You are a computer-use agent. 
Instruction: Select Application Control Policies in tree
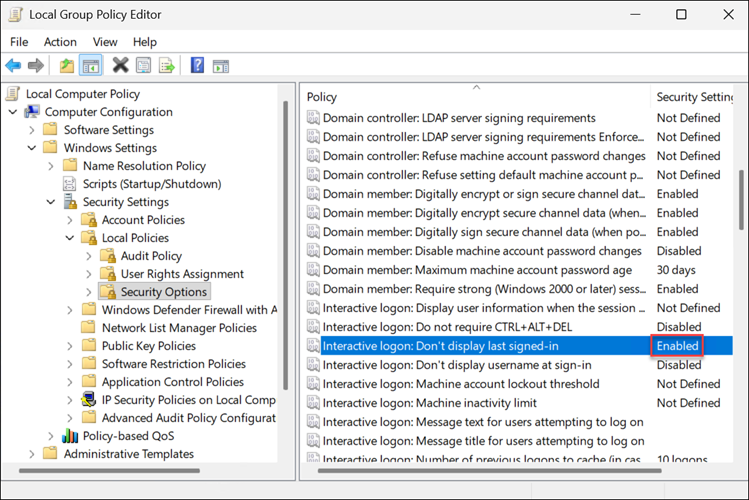coord(173,382)
